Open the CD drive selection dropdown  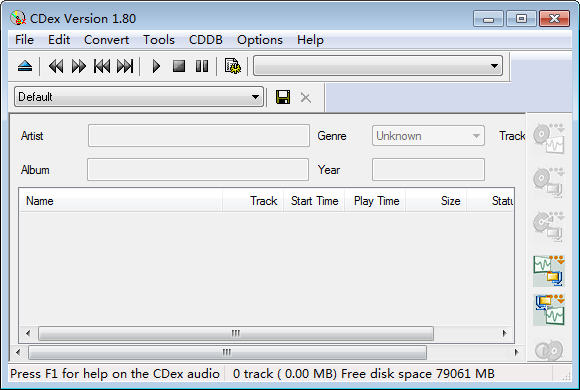[x=378, y=66]
